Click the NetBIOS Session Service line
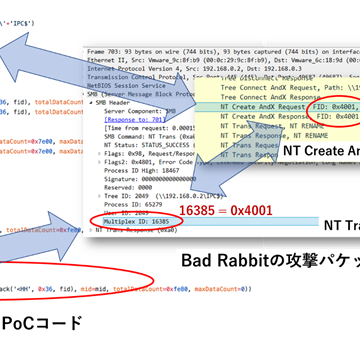 click(126, 86)
